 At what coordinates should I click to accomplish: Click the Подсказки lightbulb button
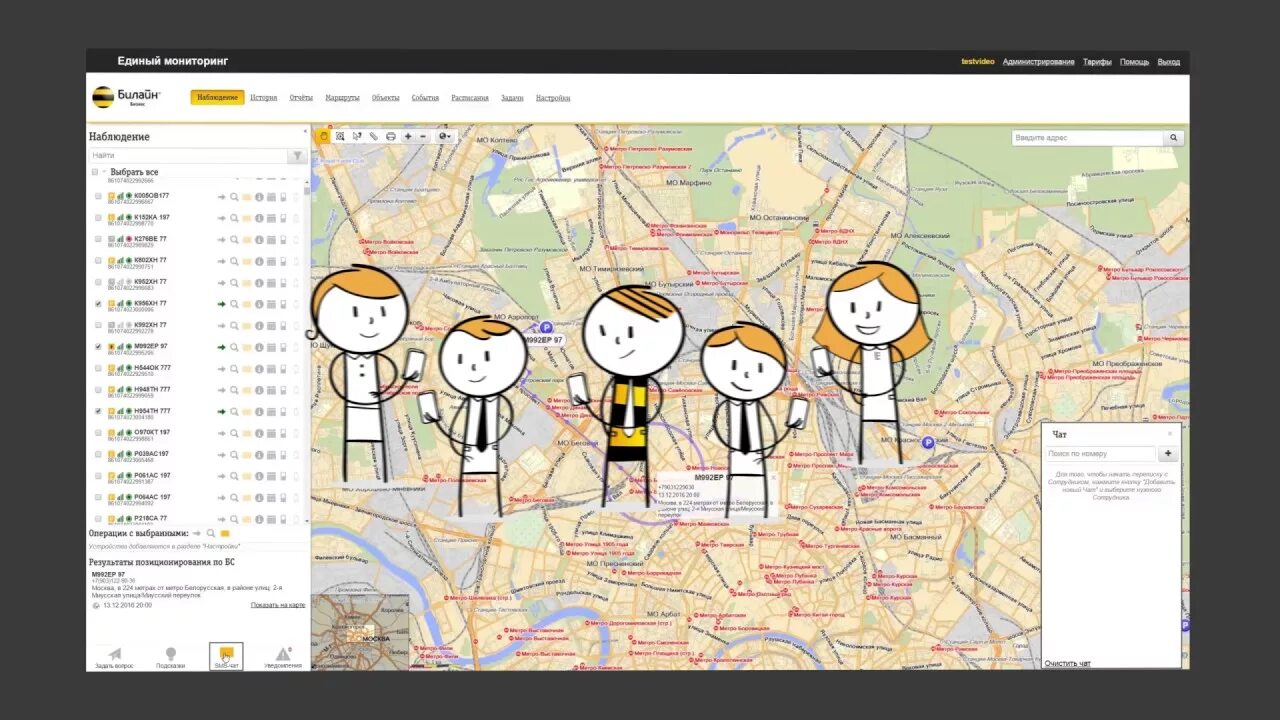171,657
